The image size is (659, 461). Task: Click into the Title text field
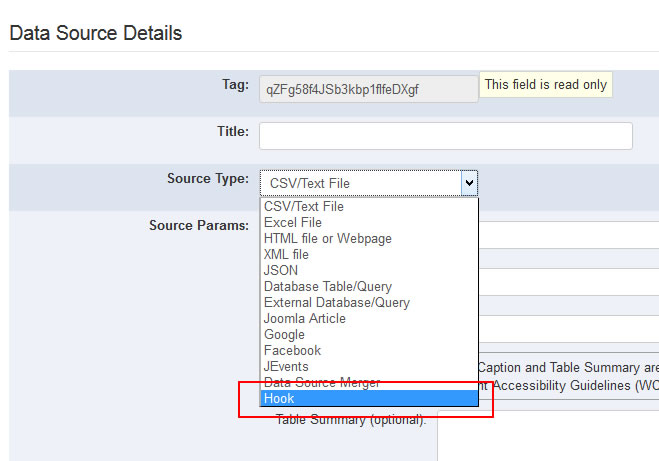(x=445, y=136)
